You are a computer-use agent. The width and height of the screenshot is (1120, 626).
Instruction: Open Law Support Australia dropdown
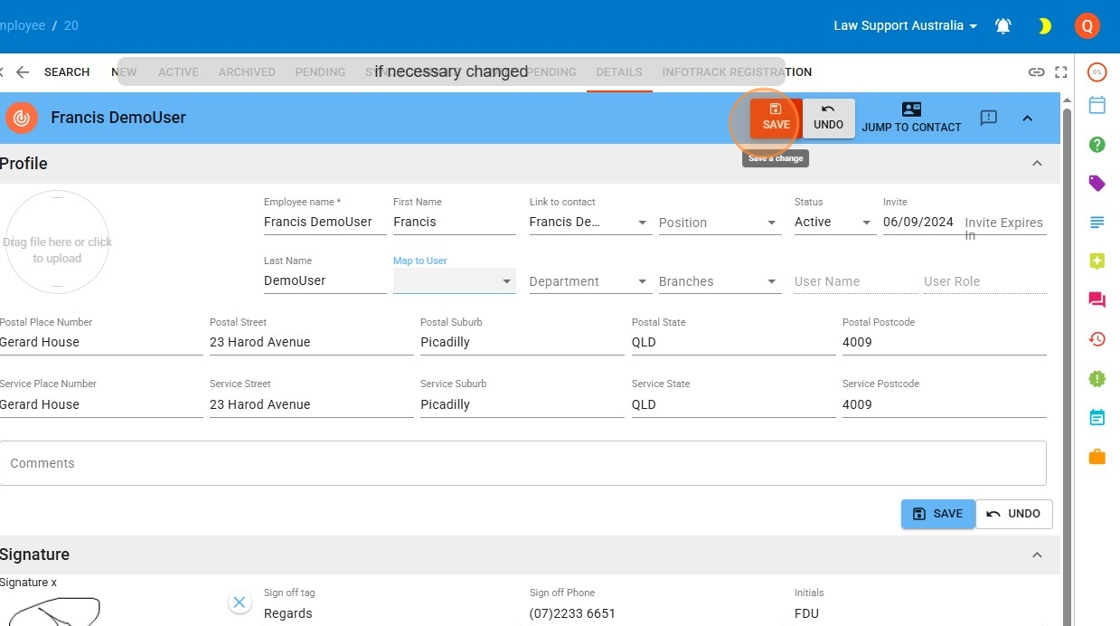pos(905,26)
